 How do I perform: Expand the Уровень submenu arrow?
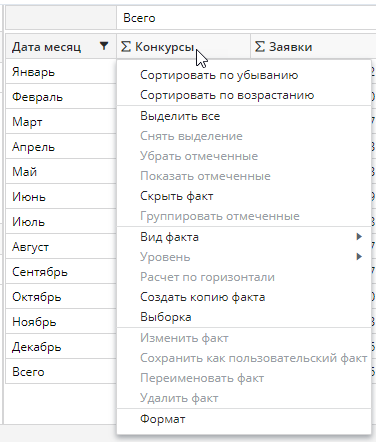[x=359, y=257]
